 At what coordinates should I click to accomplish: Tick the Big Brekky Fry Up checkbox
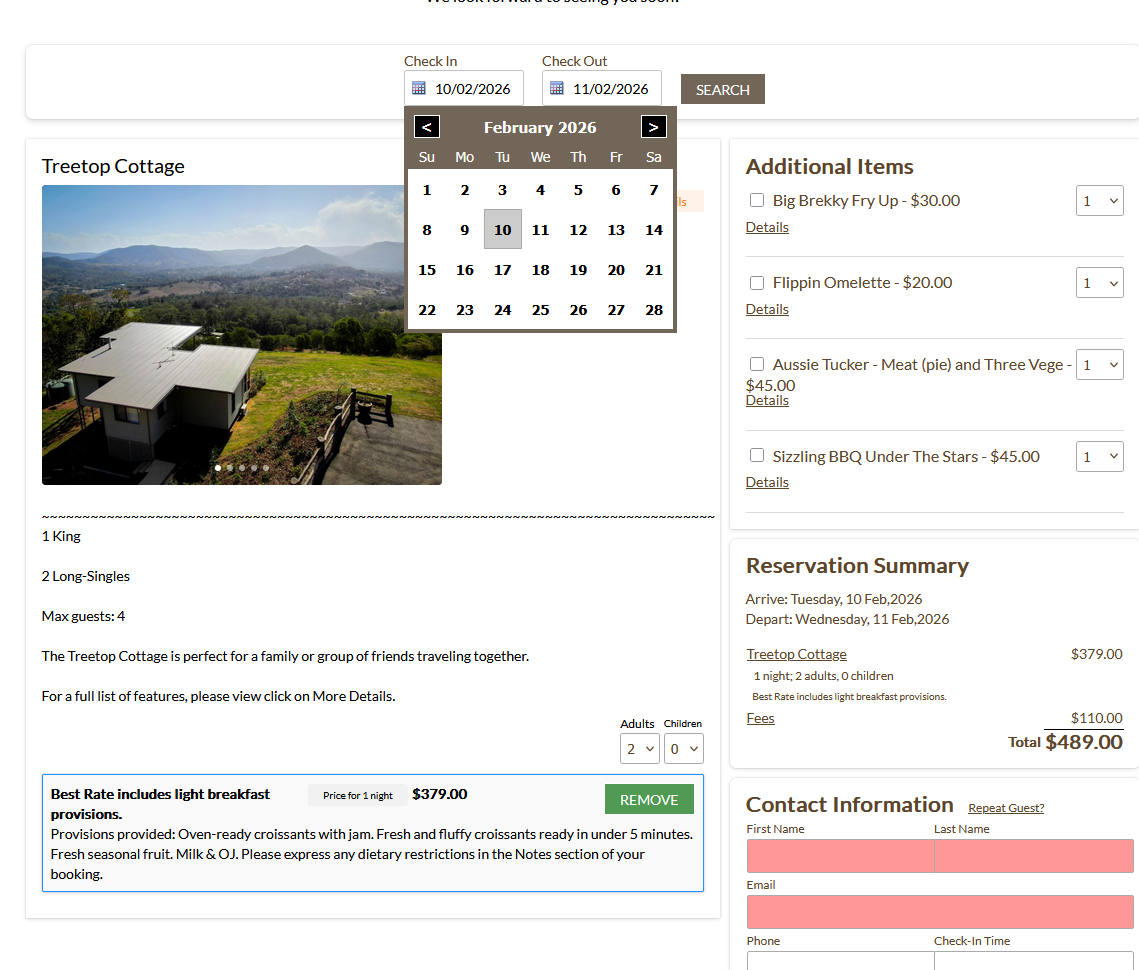click(x=757, y=200)
